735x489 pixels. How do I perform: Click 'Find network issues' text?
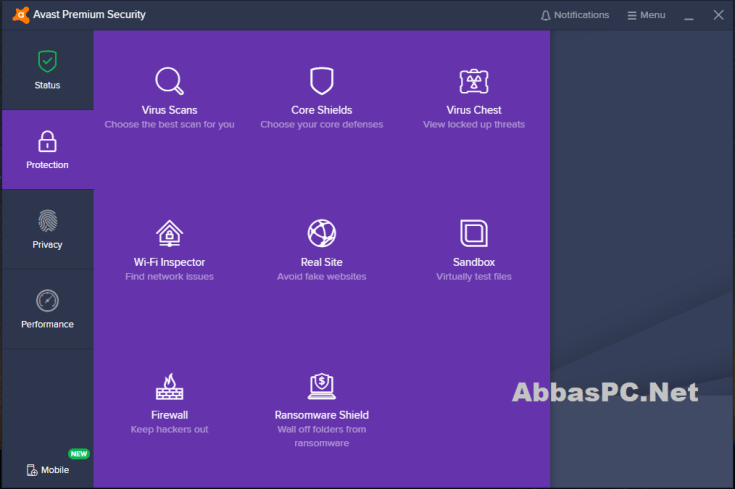pyautogui.click(x=169, y=277)
